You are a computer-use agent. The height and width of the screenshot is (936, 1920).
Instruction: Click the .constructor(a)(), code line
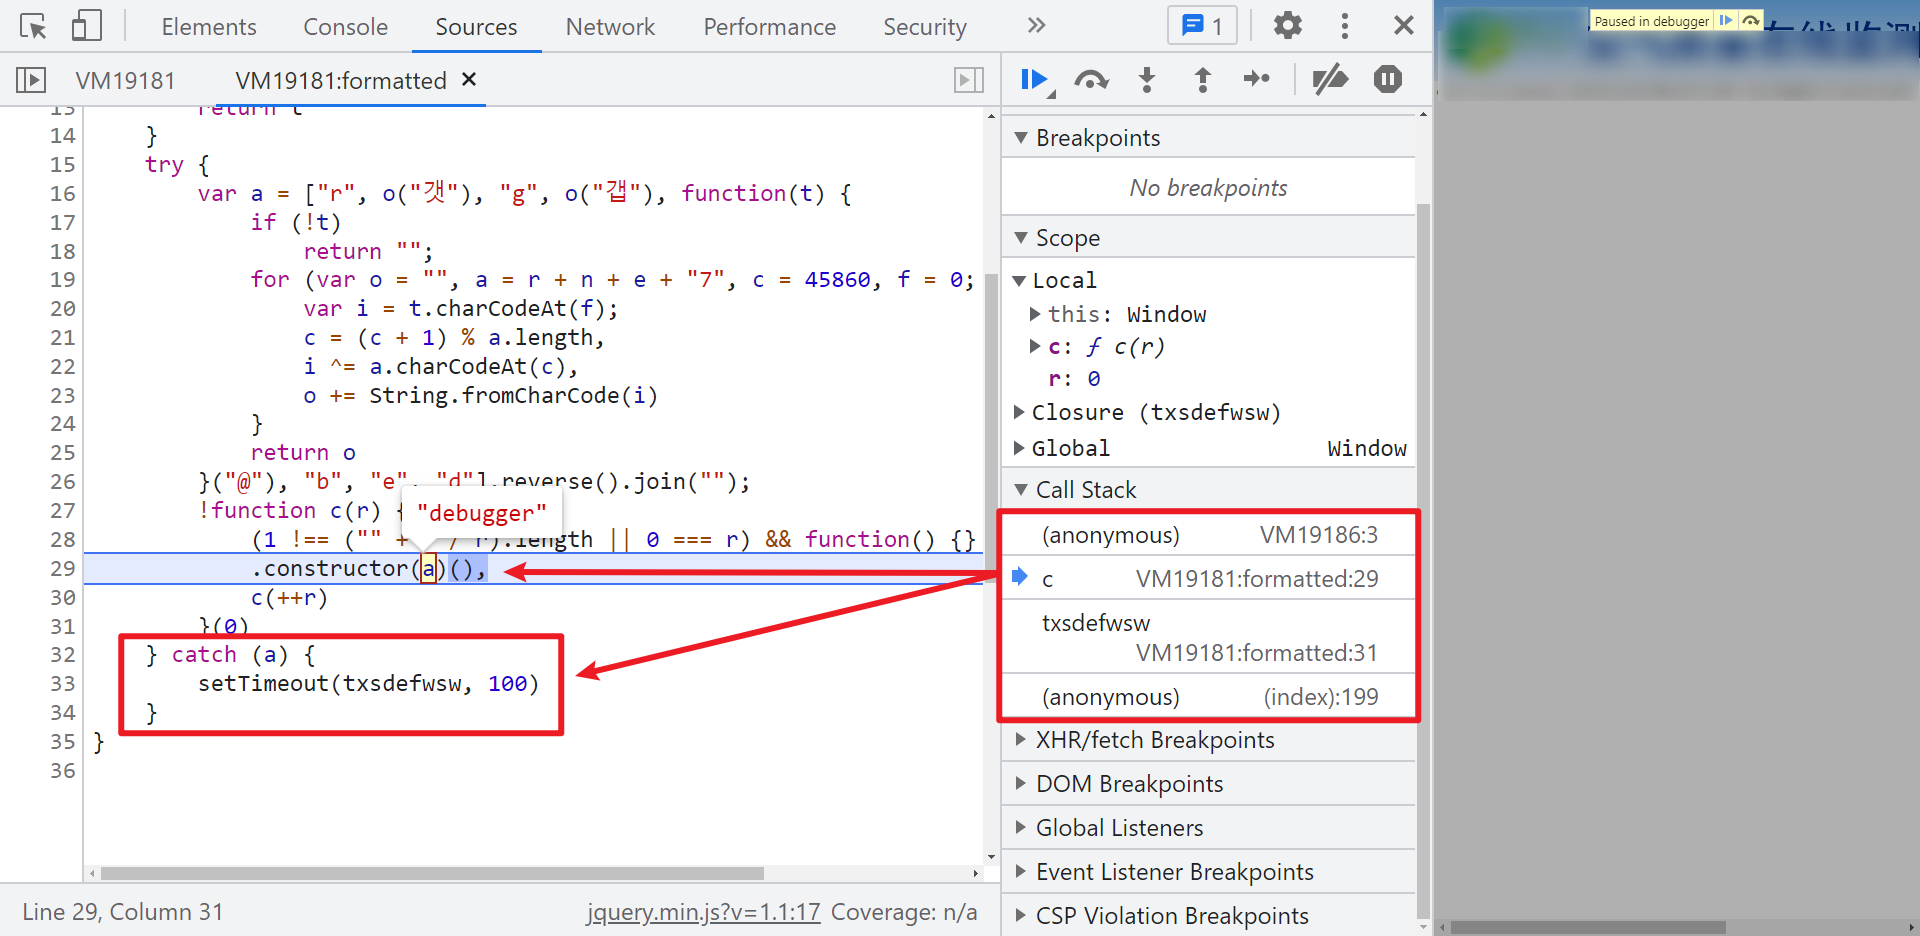pos(368,568)
